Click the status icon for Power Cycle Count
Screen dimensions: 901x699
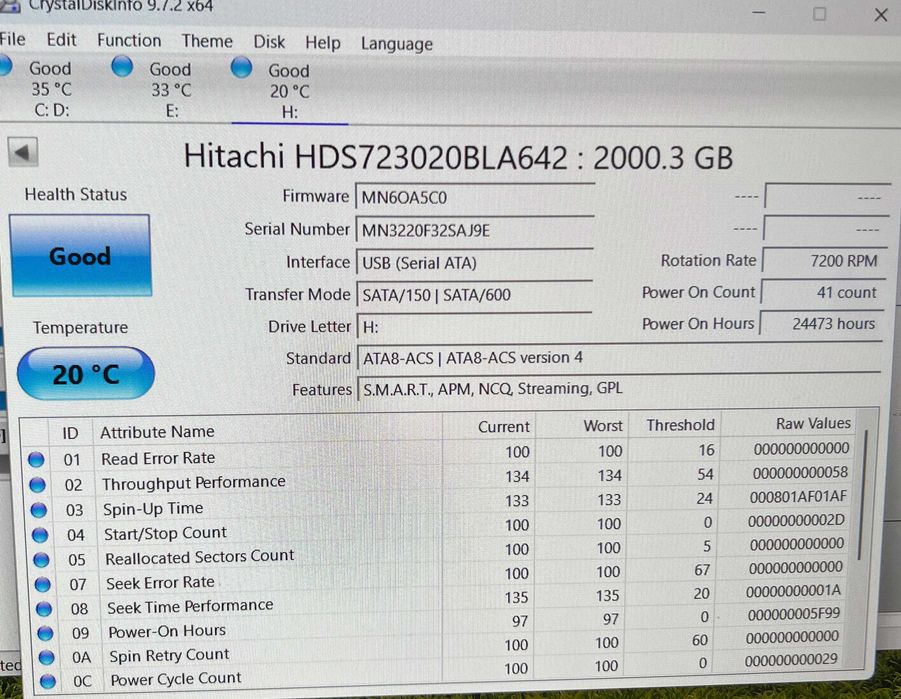pyautogui.click(x=48, y=681)
